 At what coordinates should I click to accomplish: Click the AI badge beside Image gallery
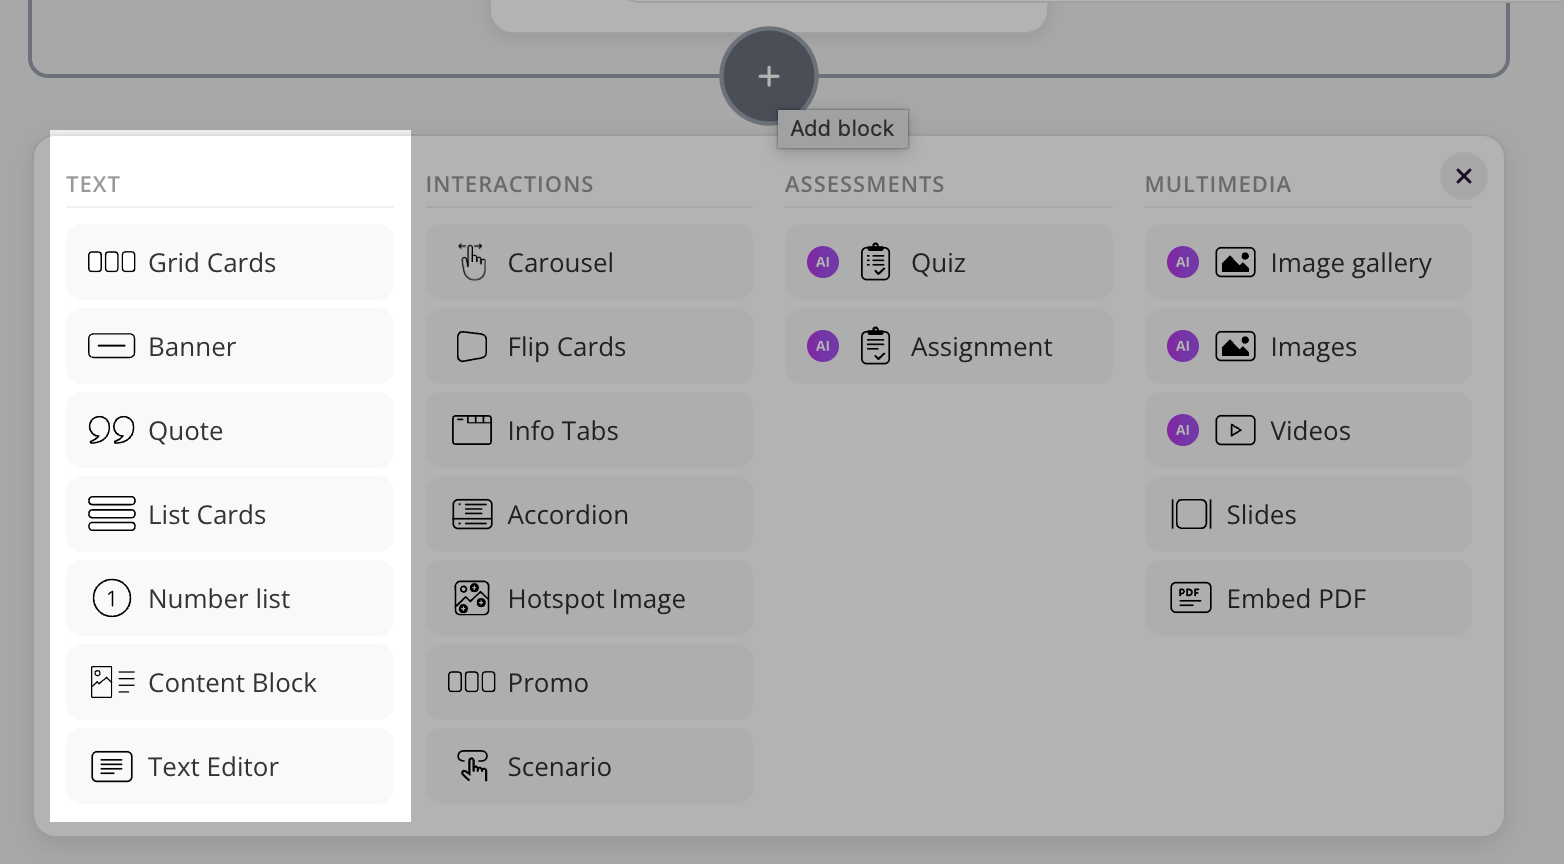[1183, 262]
